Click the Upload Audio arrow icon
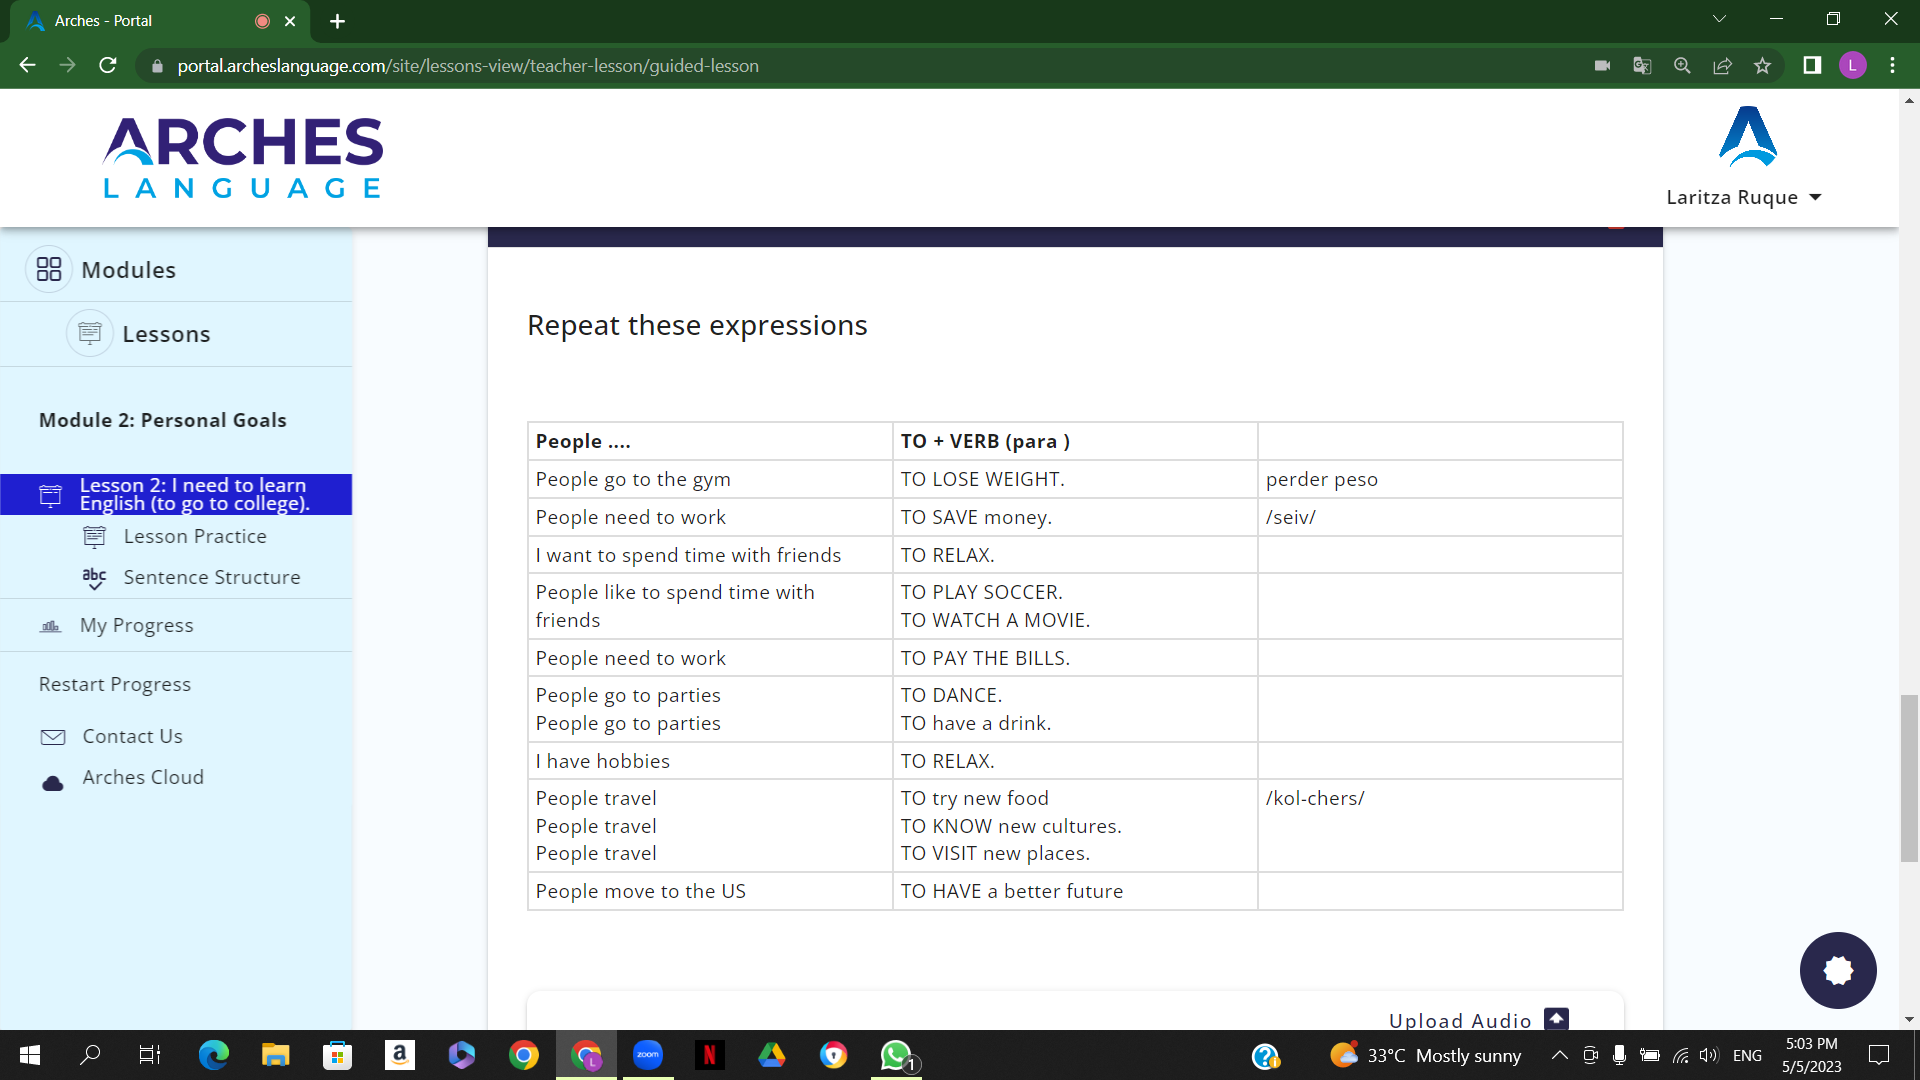The image size is (1920, 1080). (x=1557, y=1019)
